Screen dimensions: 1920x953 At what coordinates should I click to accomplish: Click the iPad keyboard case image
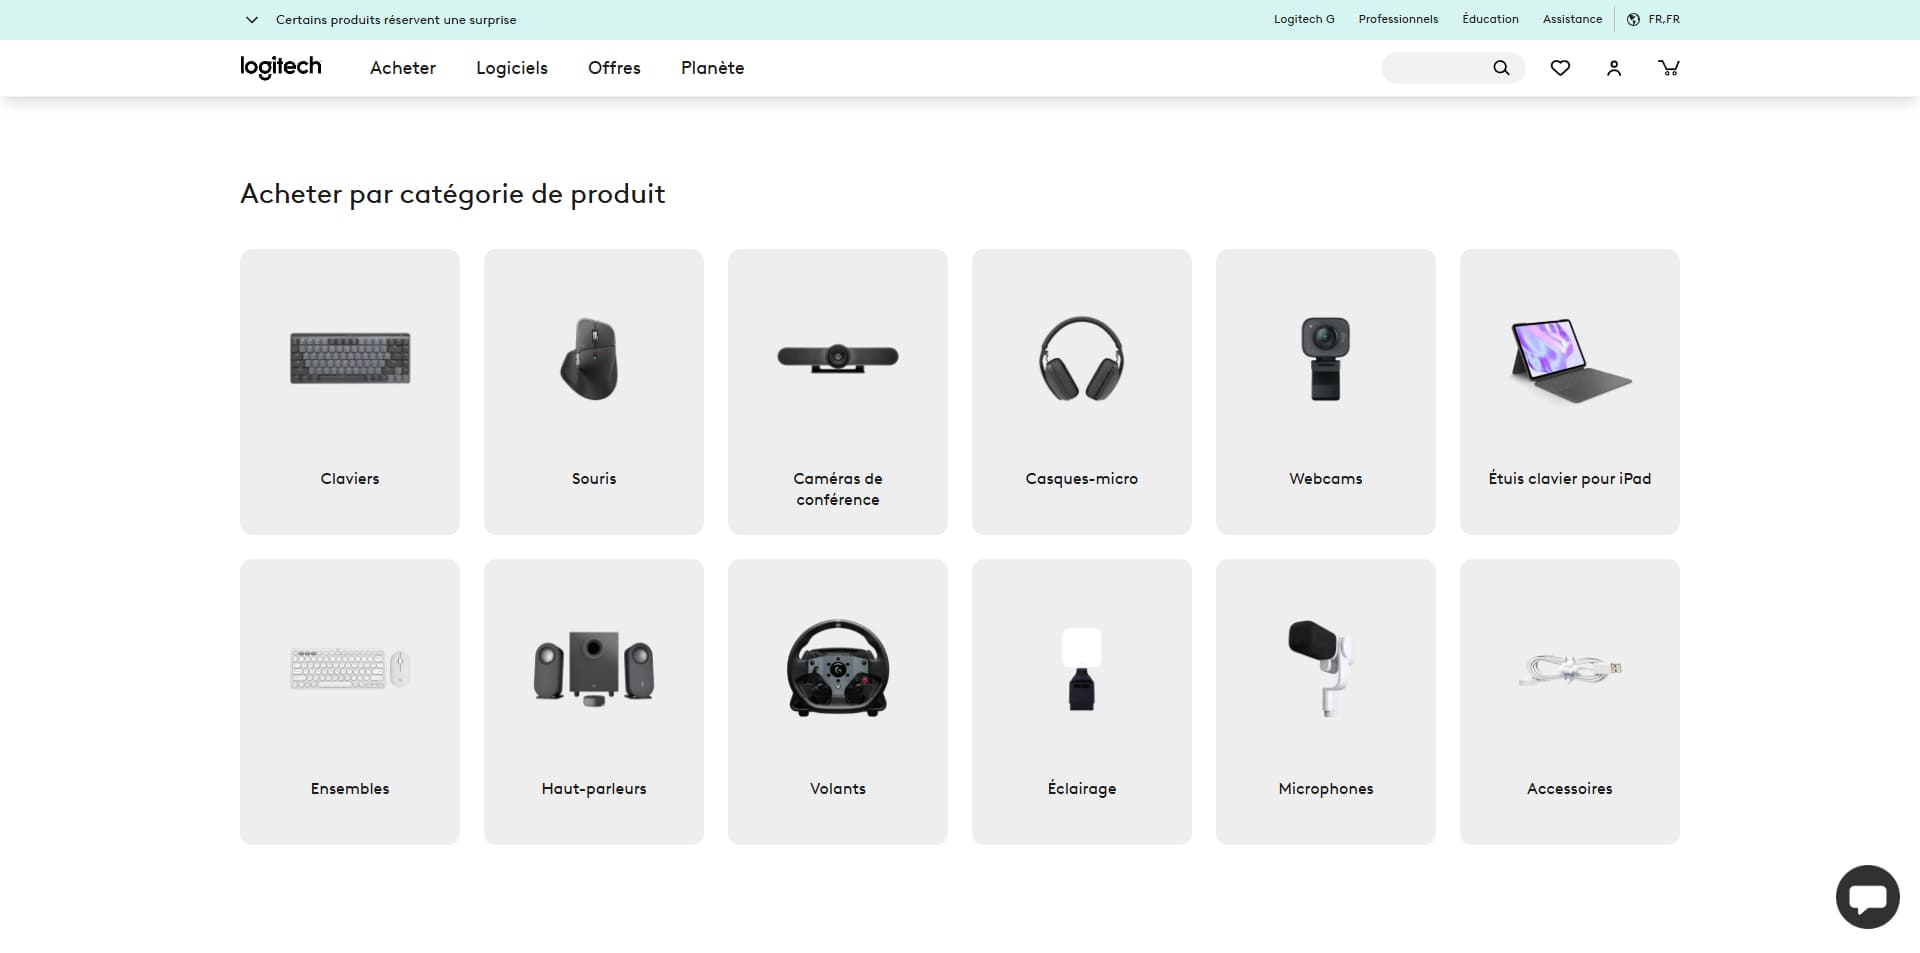coord(1570,360)
